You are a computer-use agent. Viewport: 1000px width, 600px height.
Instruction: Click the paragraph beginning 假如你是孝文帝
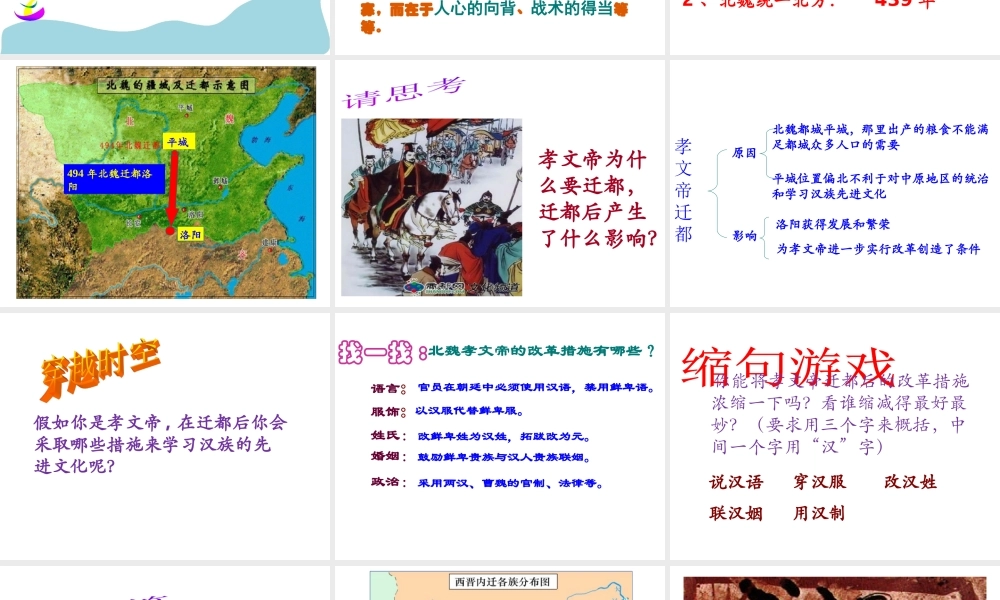[161, 444]
